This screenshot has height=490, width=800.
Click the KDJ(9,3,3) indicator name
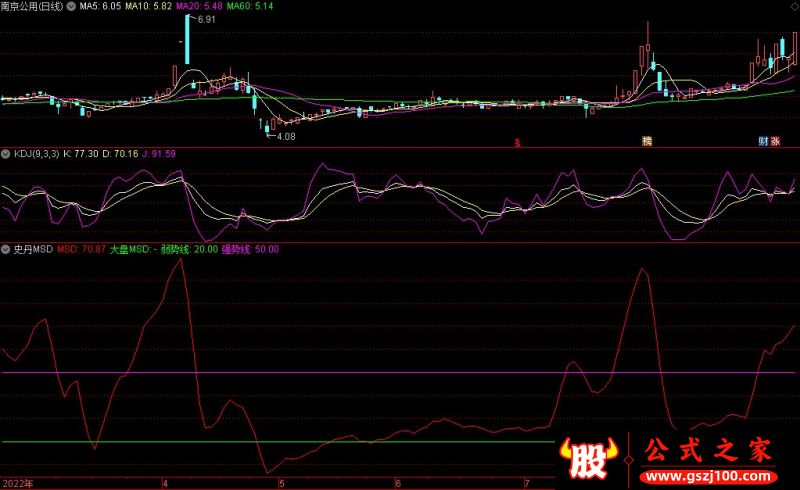tap(35, 154)
